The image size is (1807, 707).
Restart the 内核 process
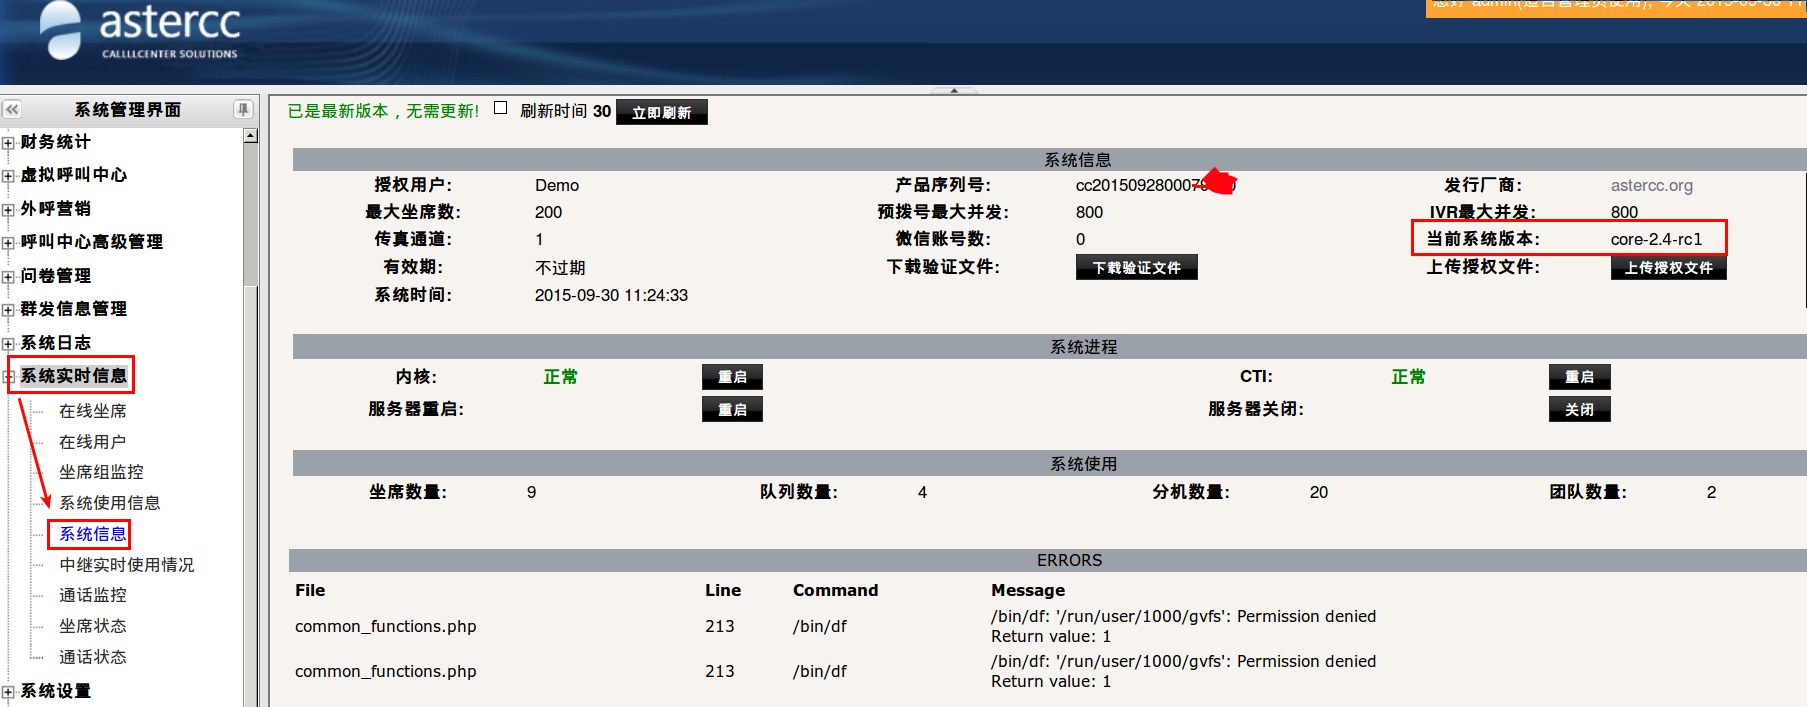pos(732,377)
